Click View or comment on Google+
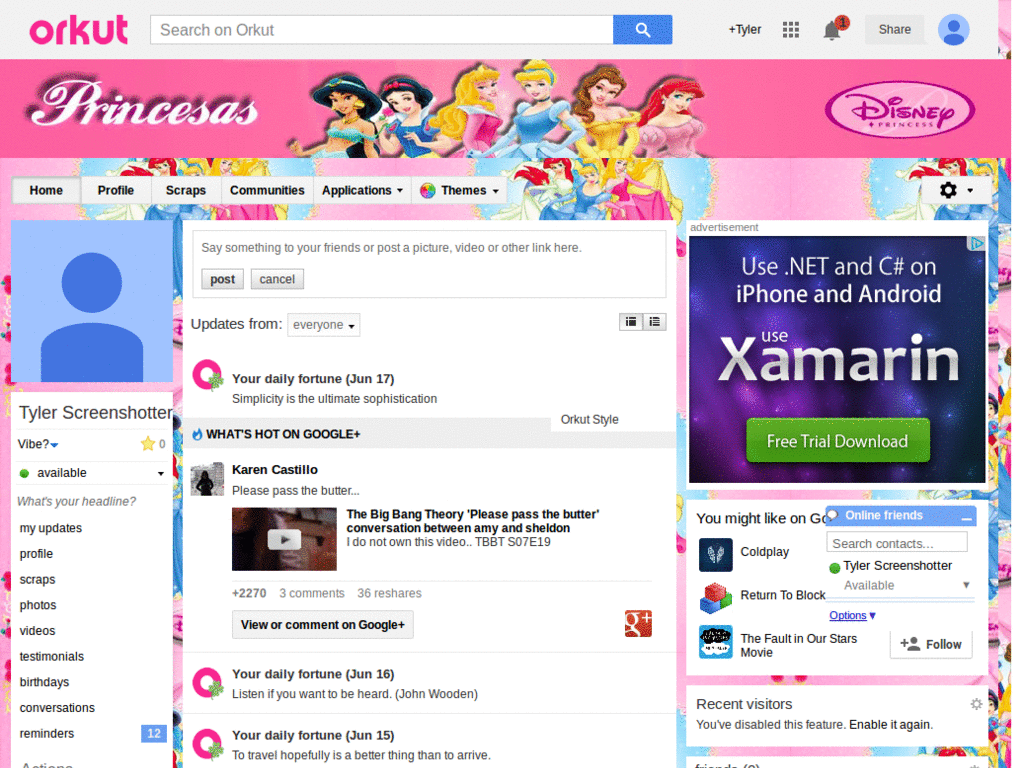 (x=323, y=625)
